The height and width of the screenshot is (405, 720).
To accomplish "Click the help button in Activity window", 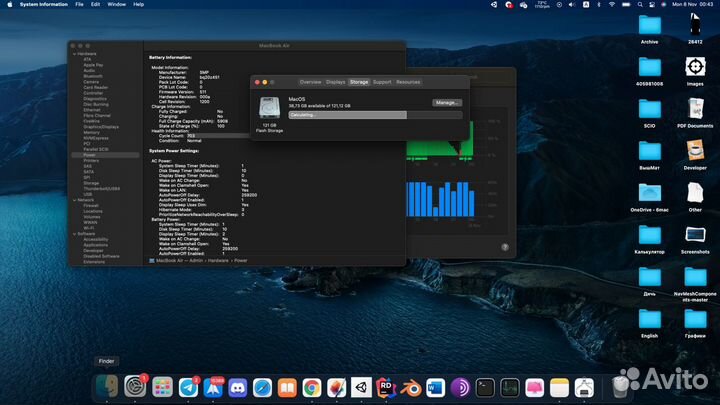I will [505, 247].
